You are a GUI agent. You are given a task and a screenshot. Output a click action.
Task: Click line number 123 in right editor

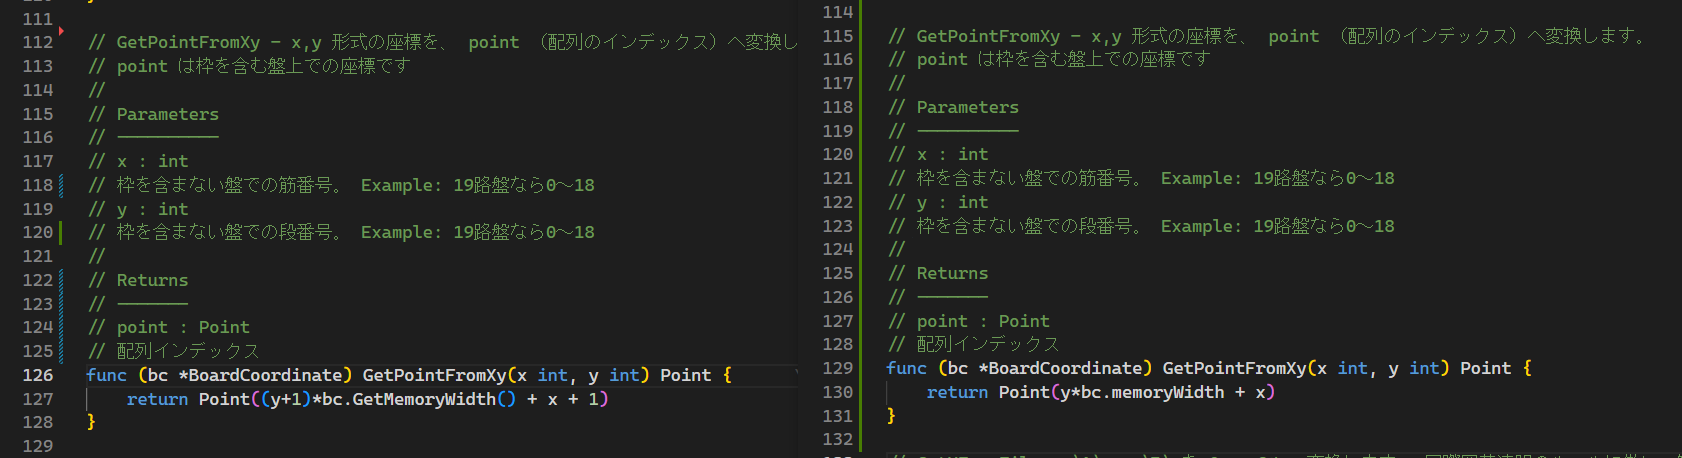tap(838, 226)
